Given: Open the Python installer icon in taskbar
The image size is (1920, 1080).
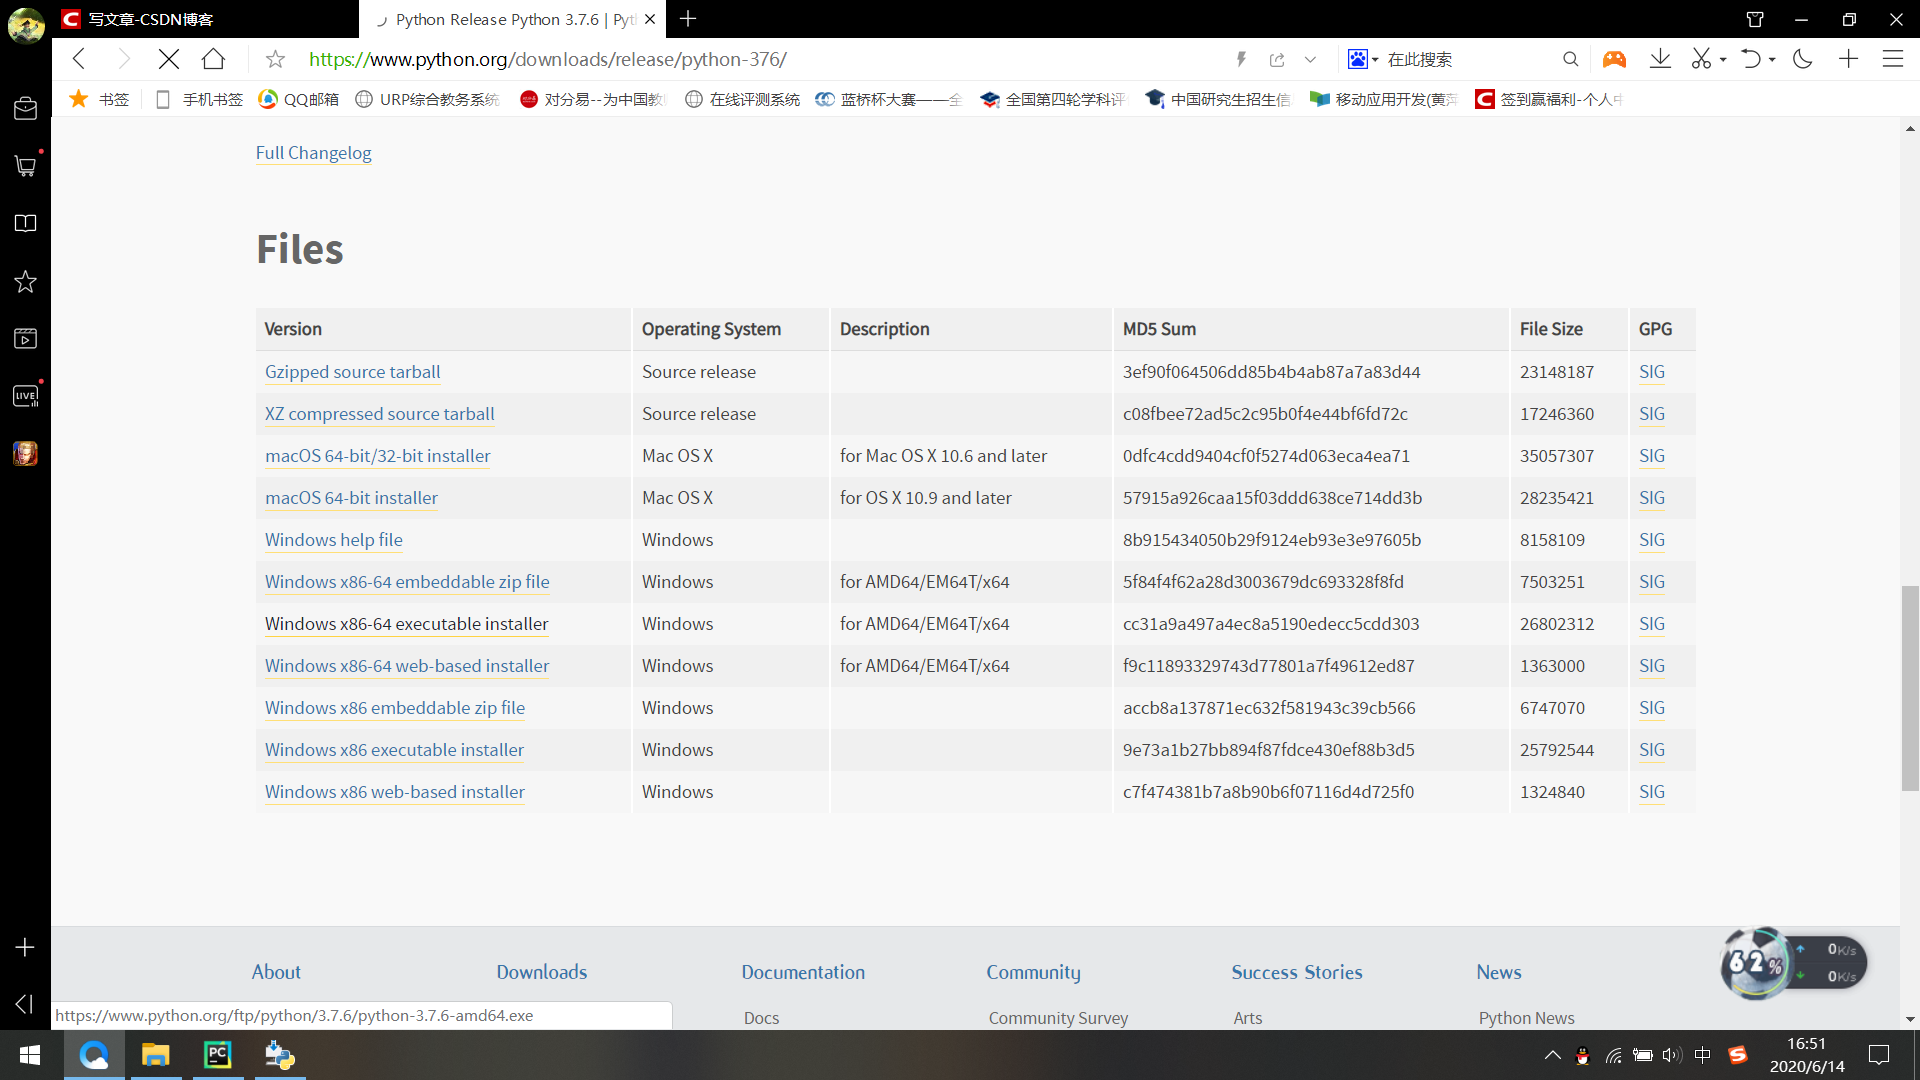Looking at the screenshot, I should coord(279,1055).
